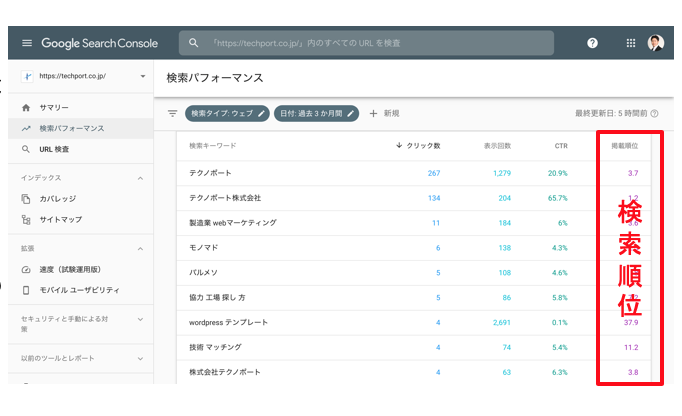Click the plus icon to add filter
This screenshot has width=682, height=416.
pos(374,114)
